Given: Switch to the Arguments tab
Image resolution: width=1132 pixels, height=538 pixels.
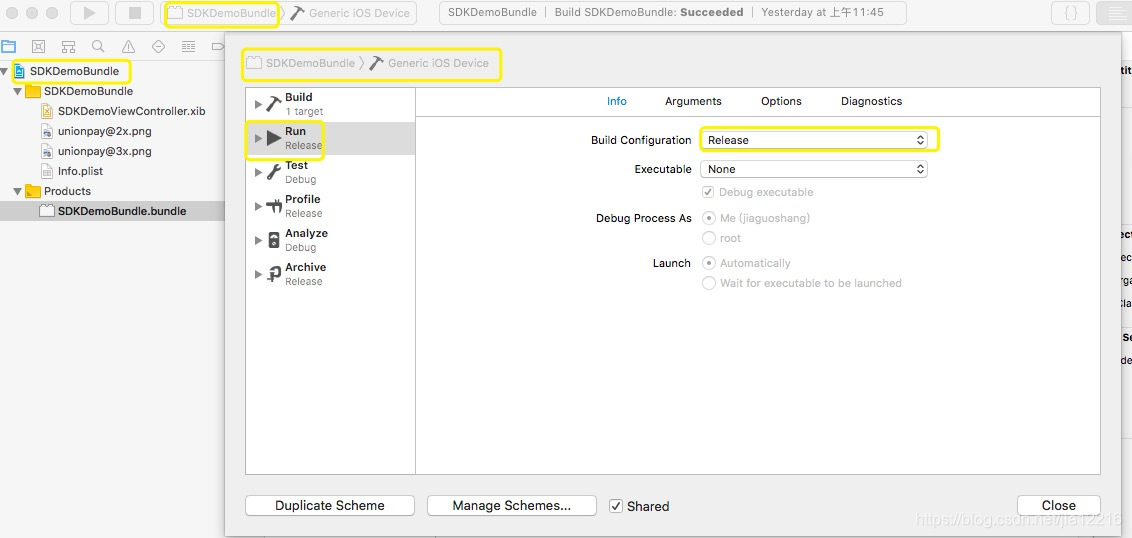Looking at the screenshot, I should (693, 101).
